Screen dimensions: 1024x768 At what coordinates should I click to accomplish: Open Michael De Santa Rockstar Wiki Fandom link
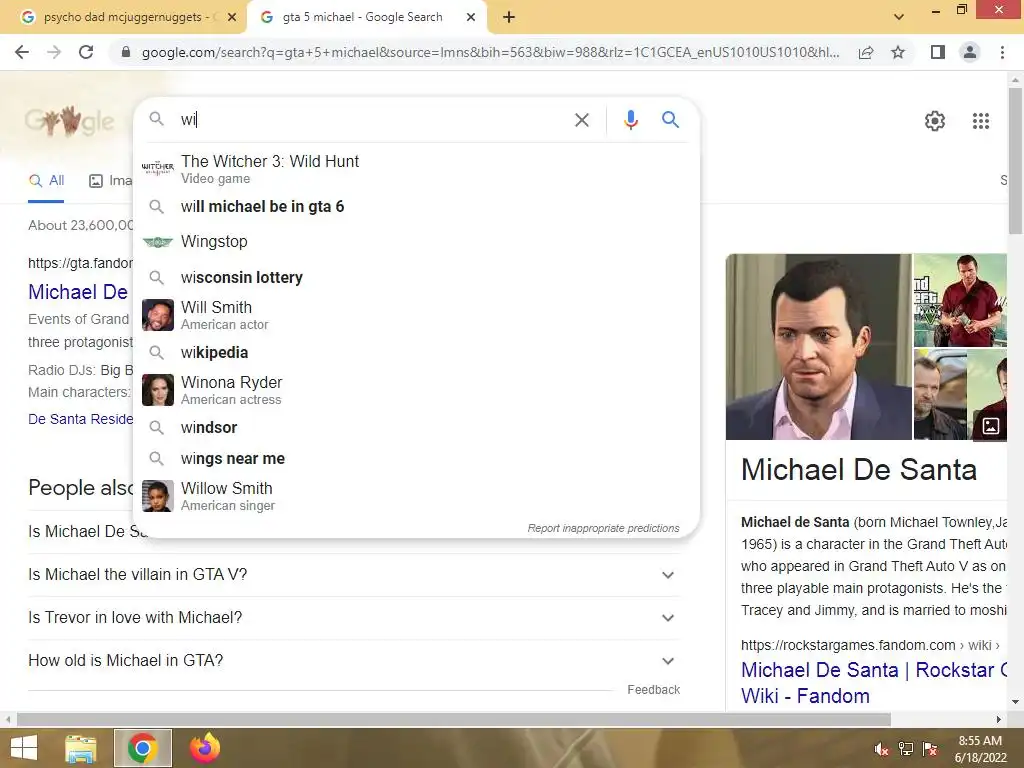point(874,683)
